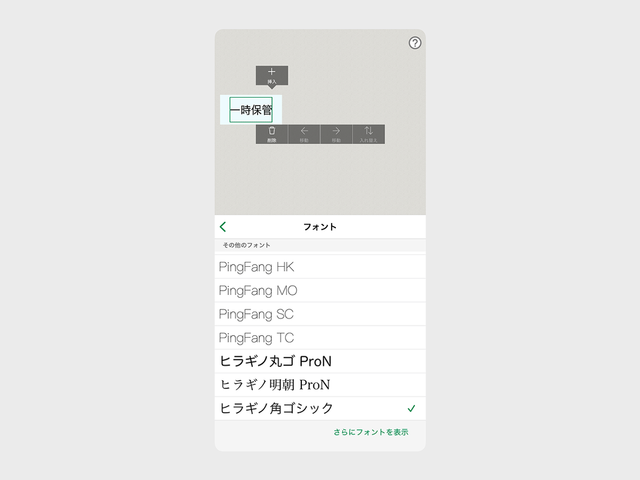Click the green checkmark beside ヒラギノ角ゴシック
This screenshot has height=480, width=640.
[x=411, y=408]
